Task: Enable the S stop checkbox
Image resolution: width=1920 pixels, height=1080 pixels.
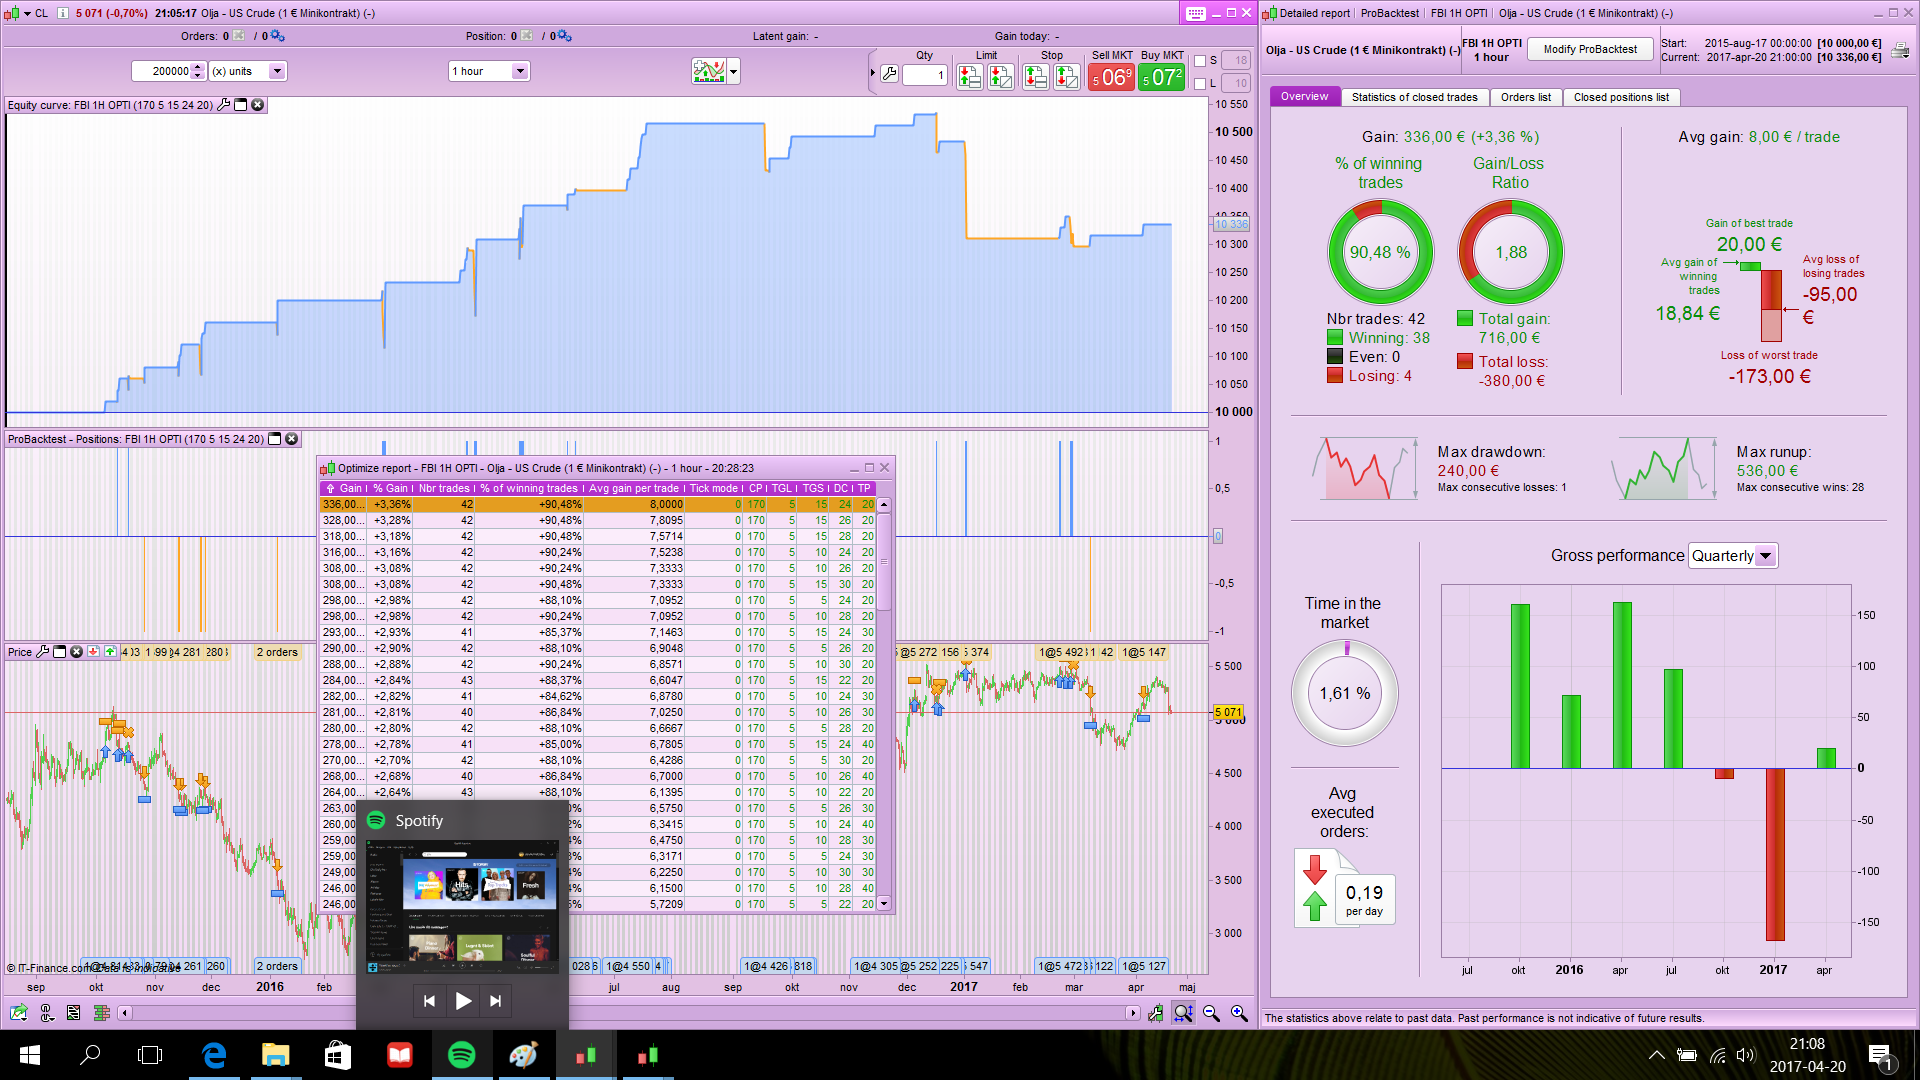Action: coord(1200,61)
